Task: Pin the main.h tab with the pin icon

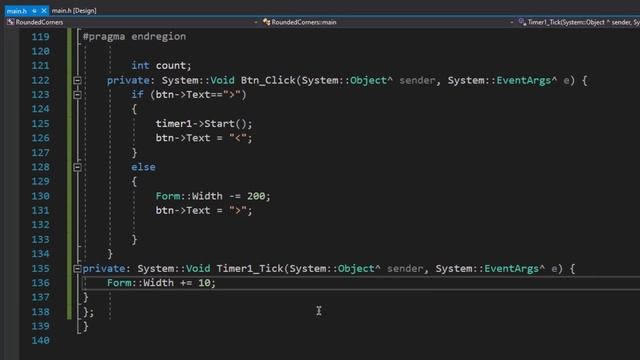Action: coord(34,11)
